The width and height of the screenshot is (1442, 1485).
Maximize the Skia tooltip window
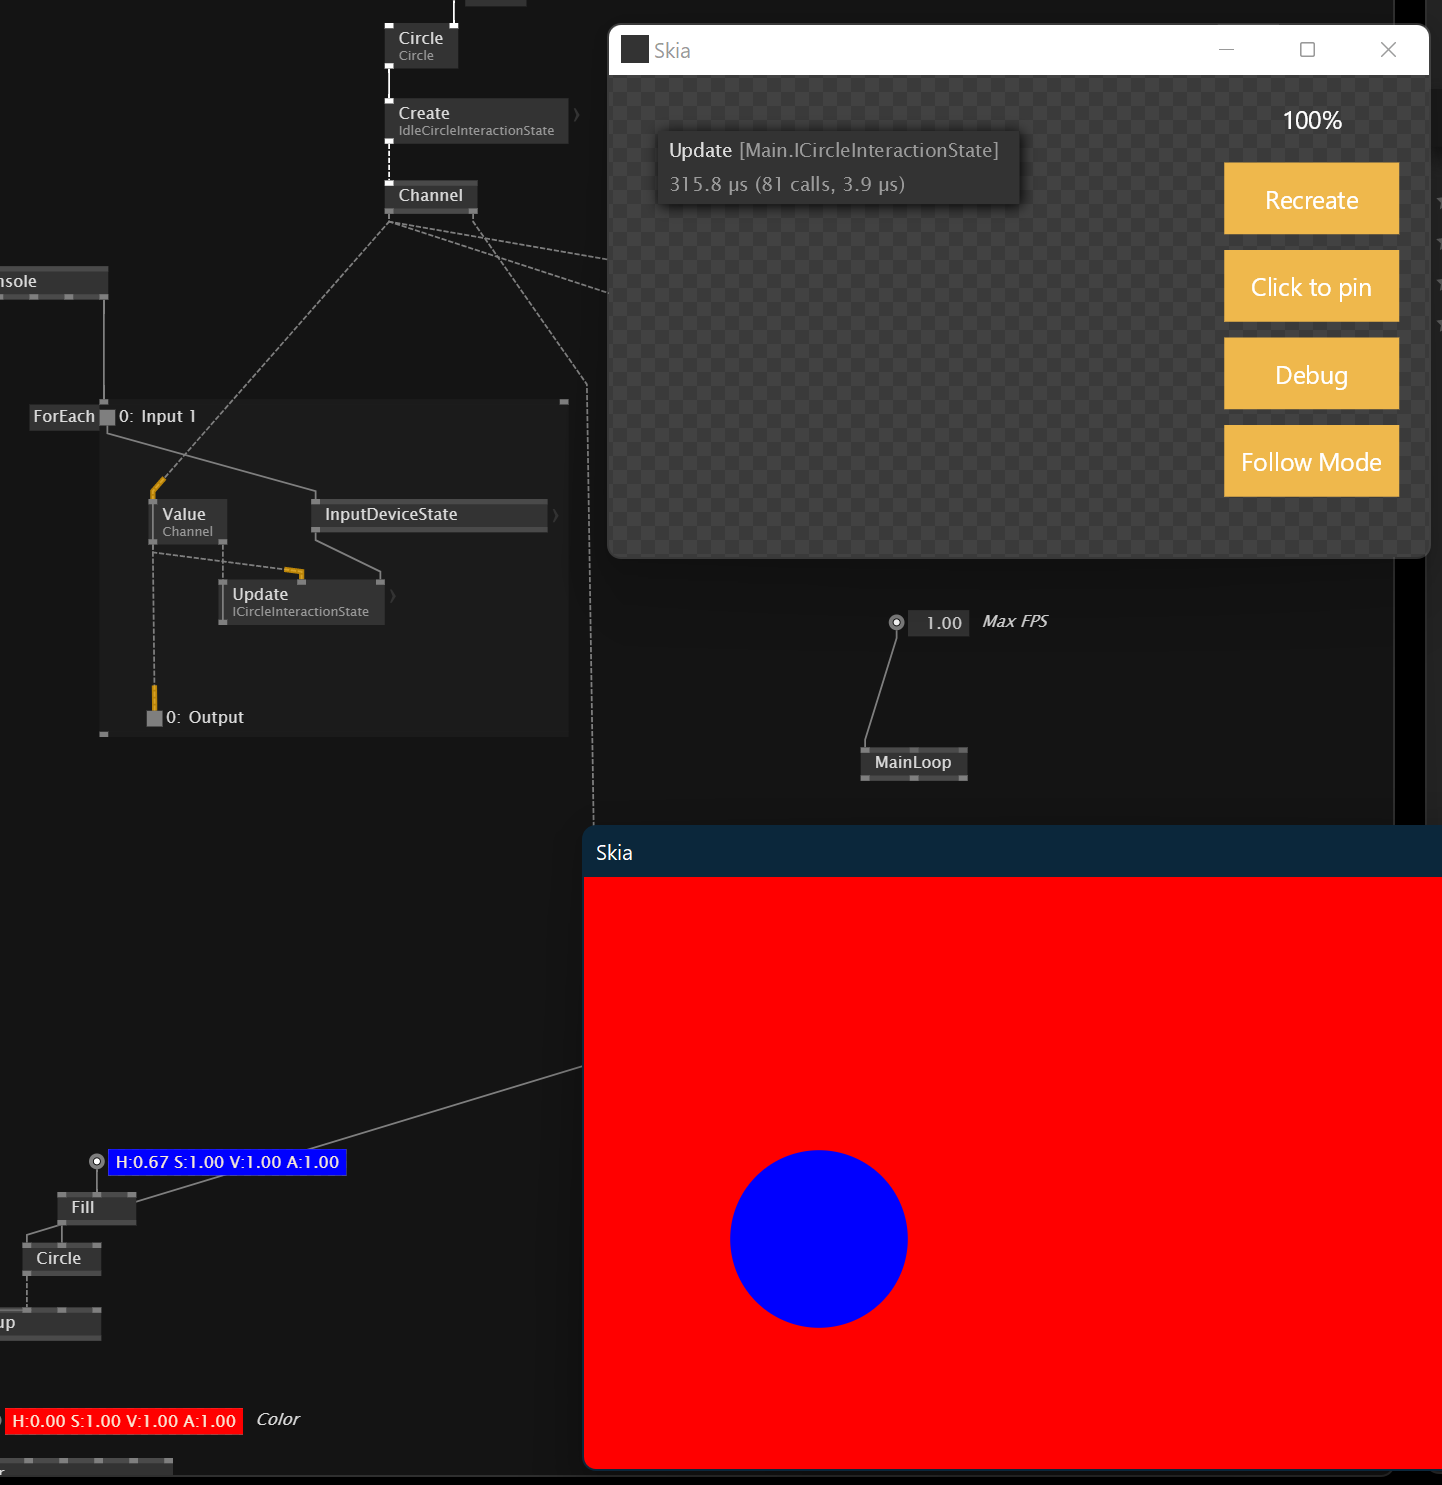(x=1307, y=50)
